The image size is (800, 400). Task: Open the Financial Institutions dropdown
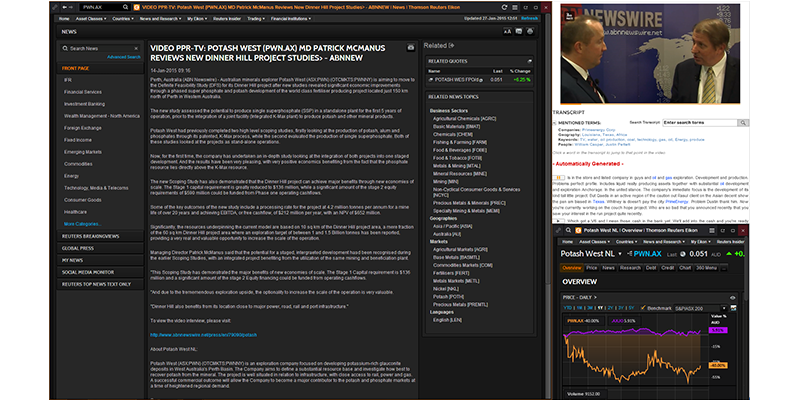pyautogui.click(x=290, y=19)
